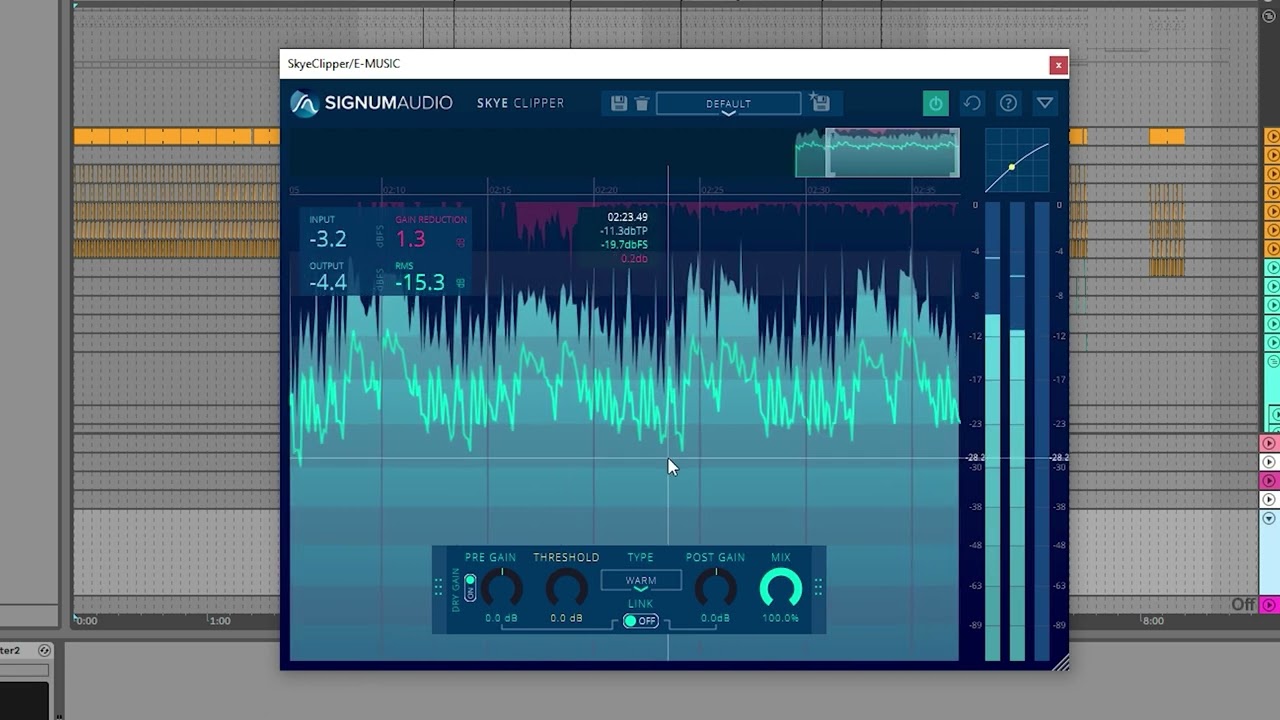Image resolution: width=1280 pixels, height=720 pixels.
Task: Click the -11.3dbTP readout text
Action: click(x=624, y=231)
